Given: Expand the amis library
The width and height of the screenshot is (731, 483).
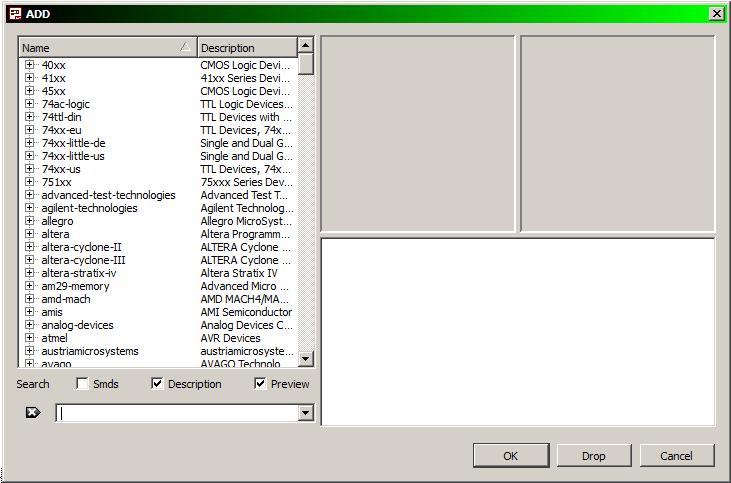Looking at the screenshot, I should [29, 312].
